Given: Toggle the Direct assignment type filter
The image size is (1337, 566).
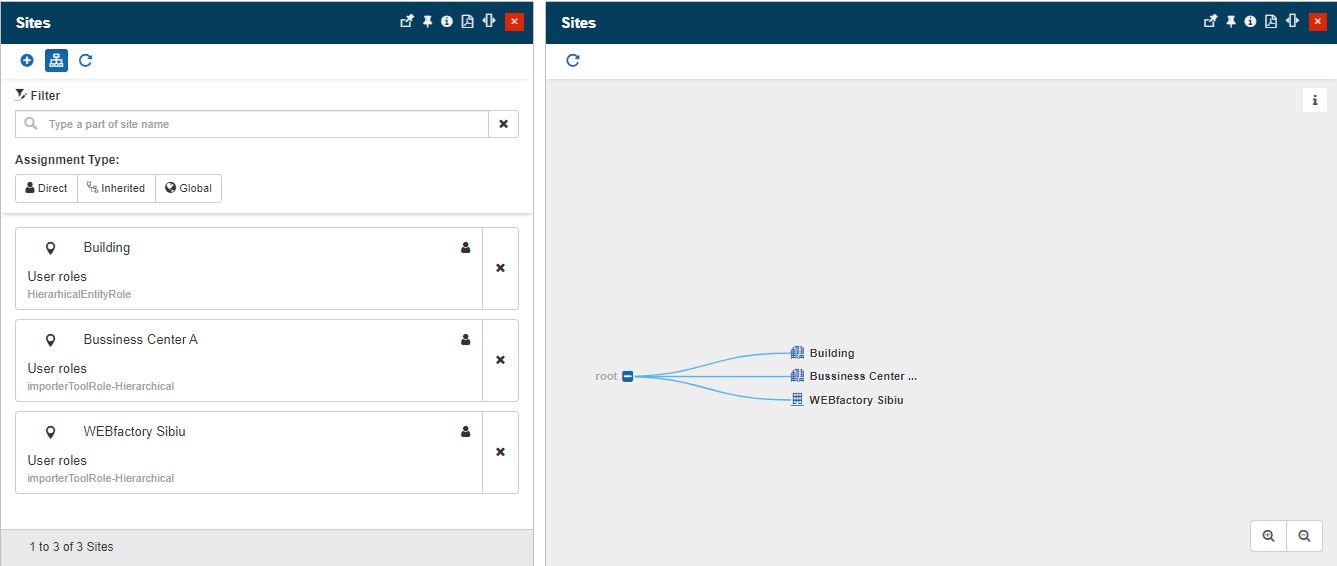Looking at the screenshot, I should tap(46, 188).
